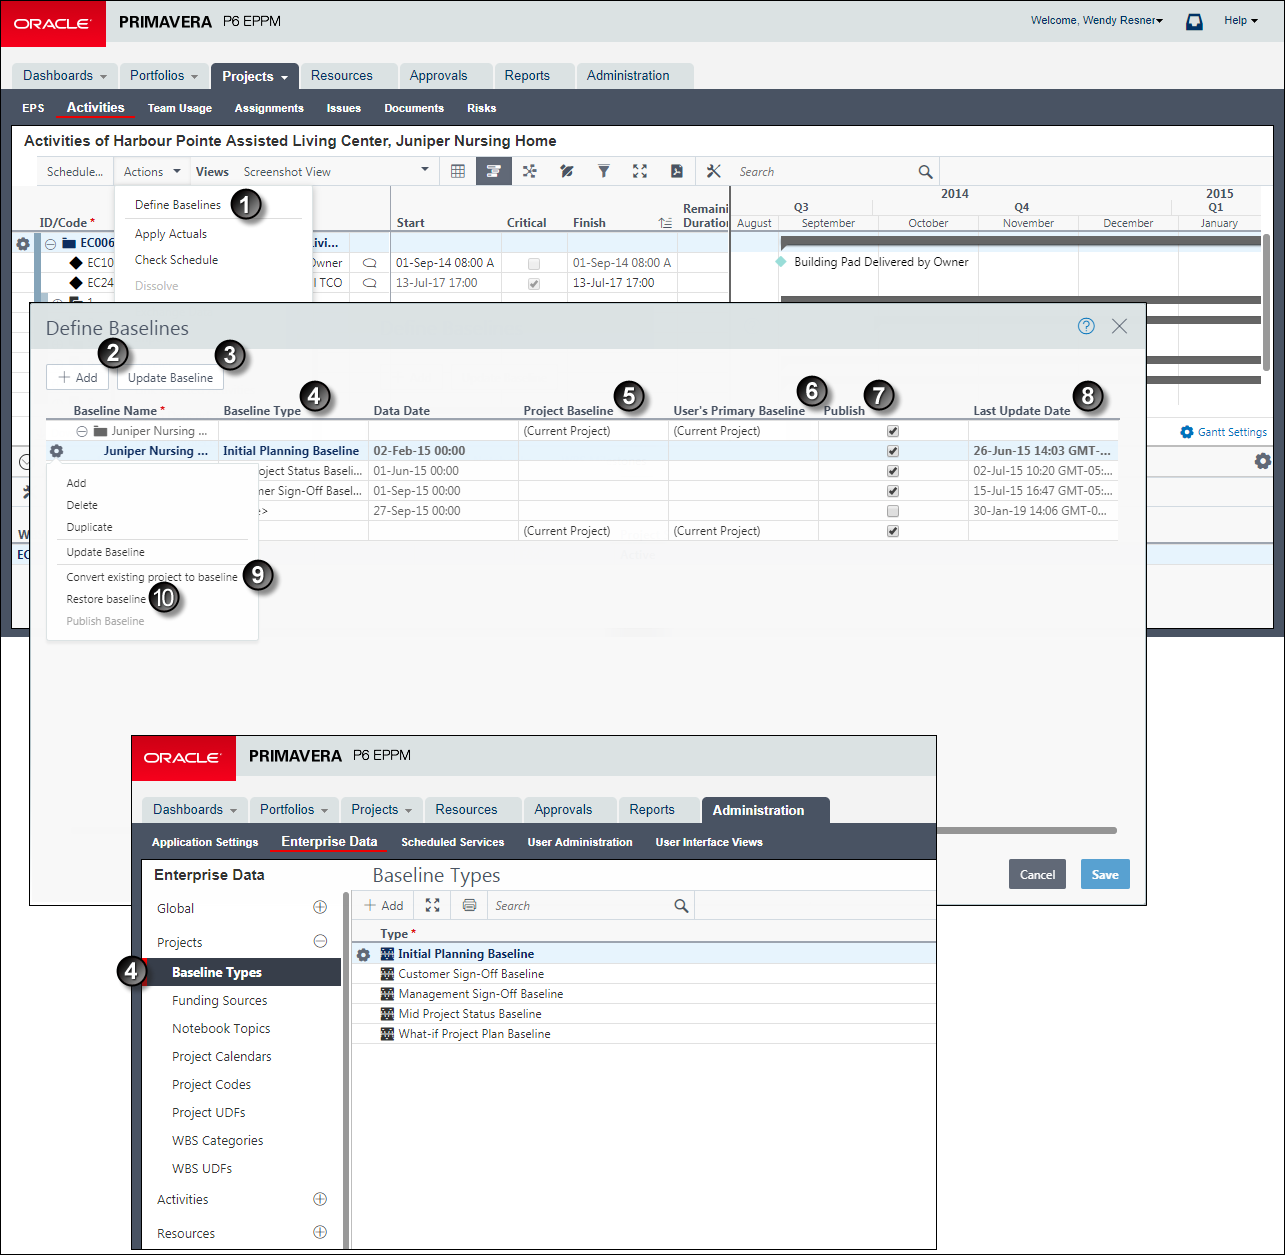Viewport: 1285px width, 1255px height.
Task: Collapse the EC006 row in activities table
Action: click(50, 243)
